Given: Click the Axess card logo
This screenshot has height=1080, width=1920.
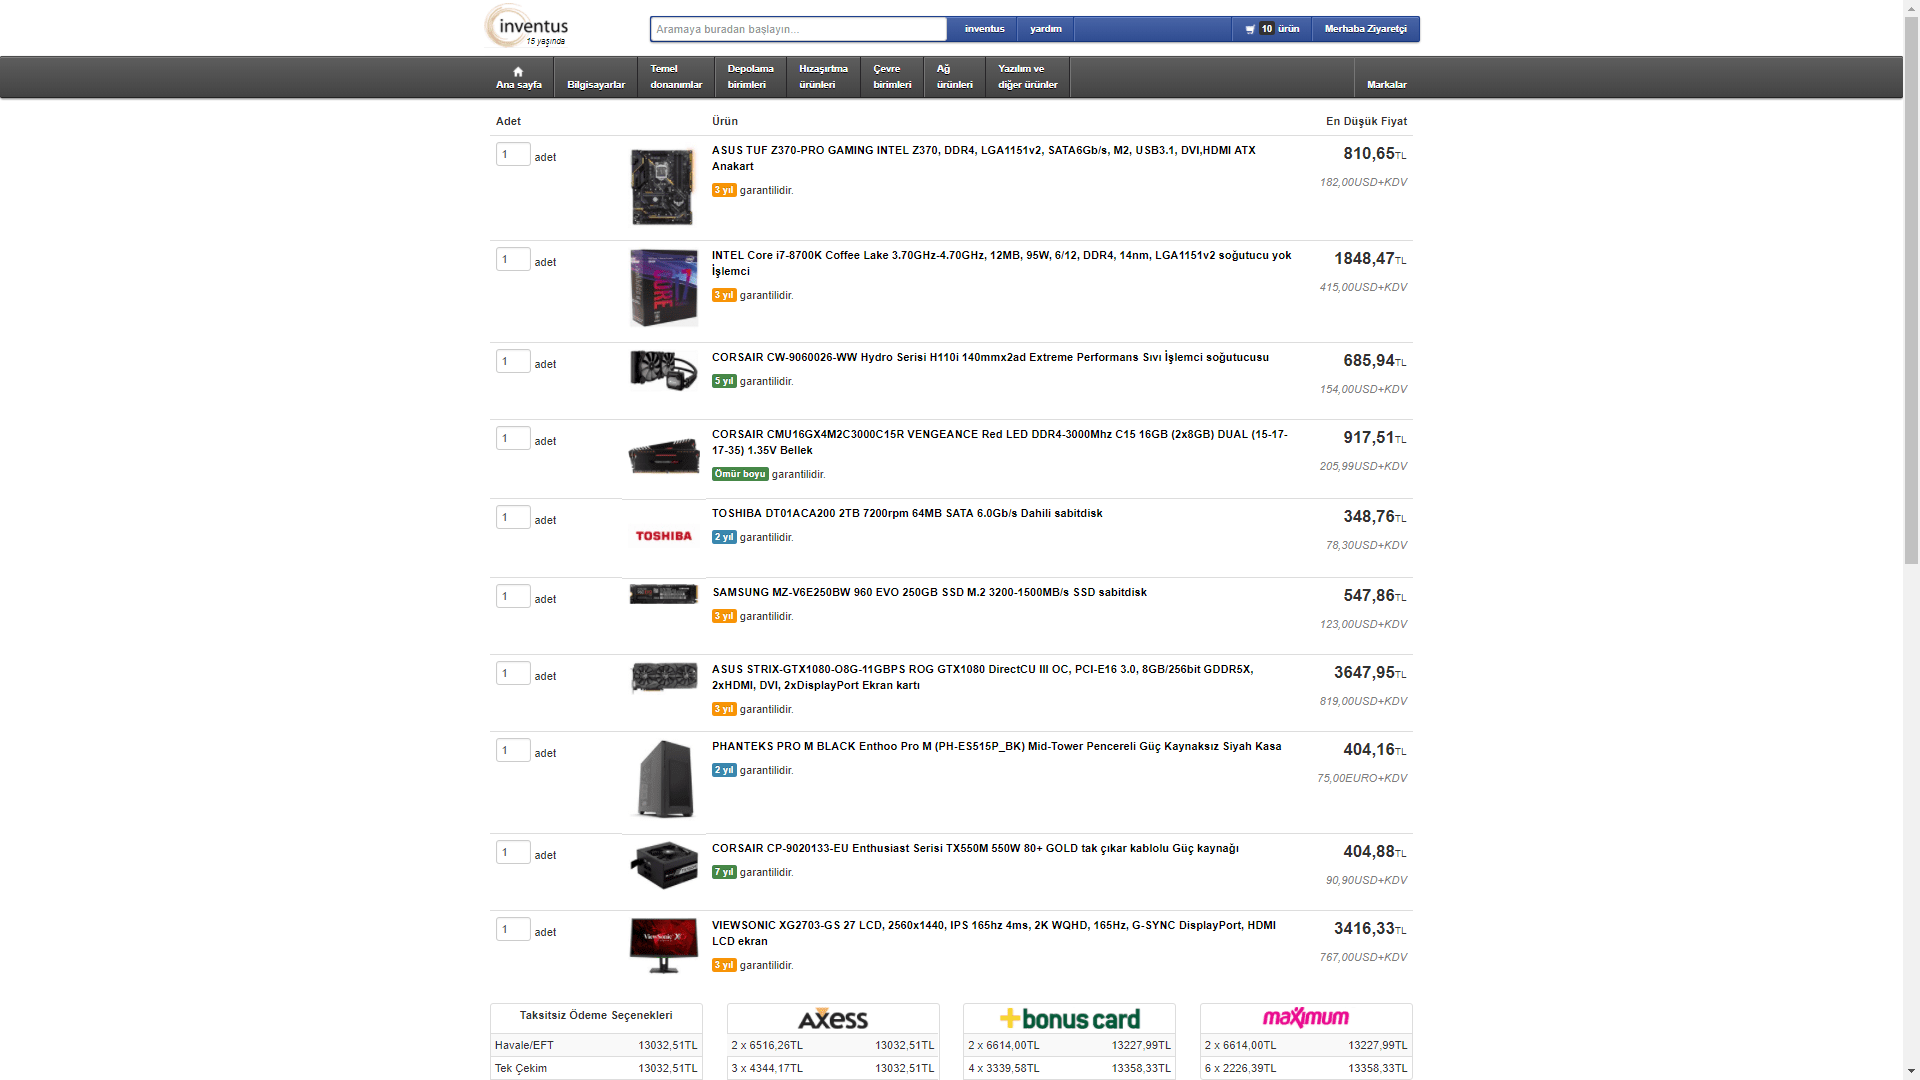Looking at the screenshot, I should (x=832, y=1019).
